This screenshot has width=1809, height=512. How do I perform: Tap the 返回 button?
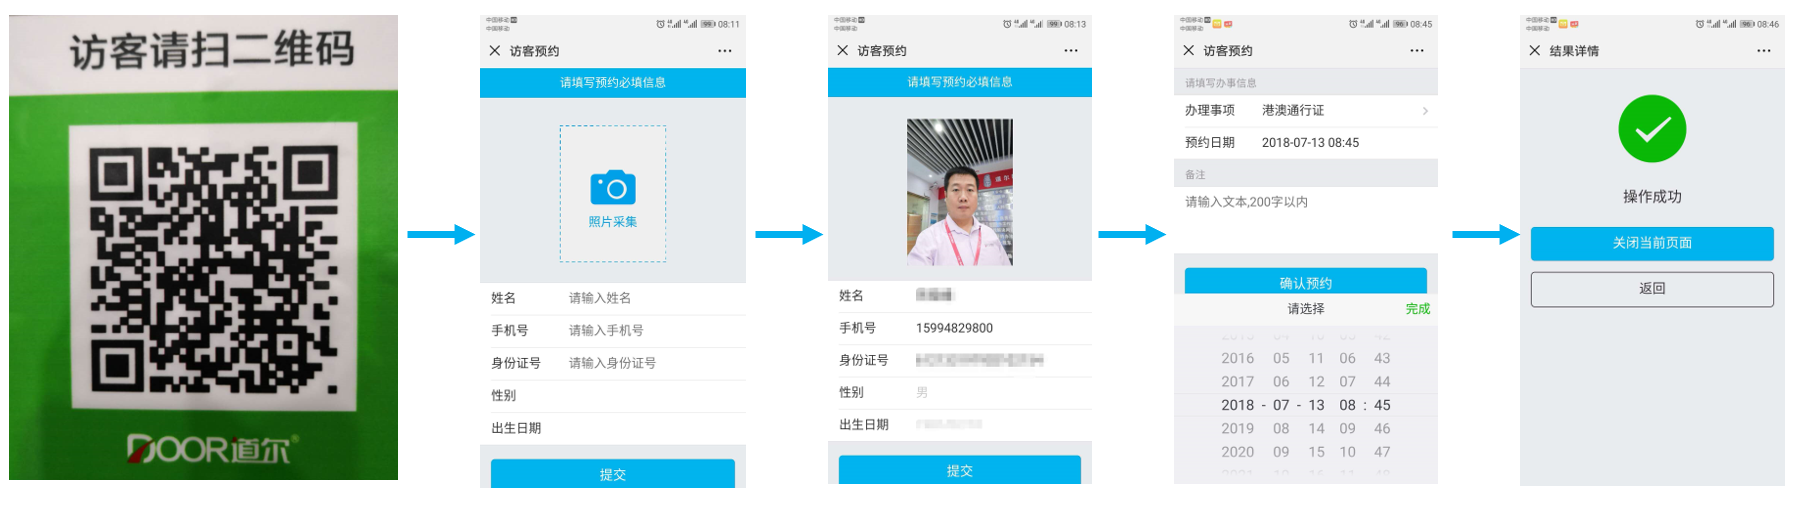point(1652,289)
